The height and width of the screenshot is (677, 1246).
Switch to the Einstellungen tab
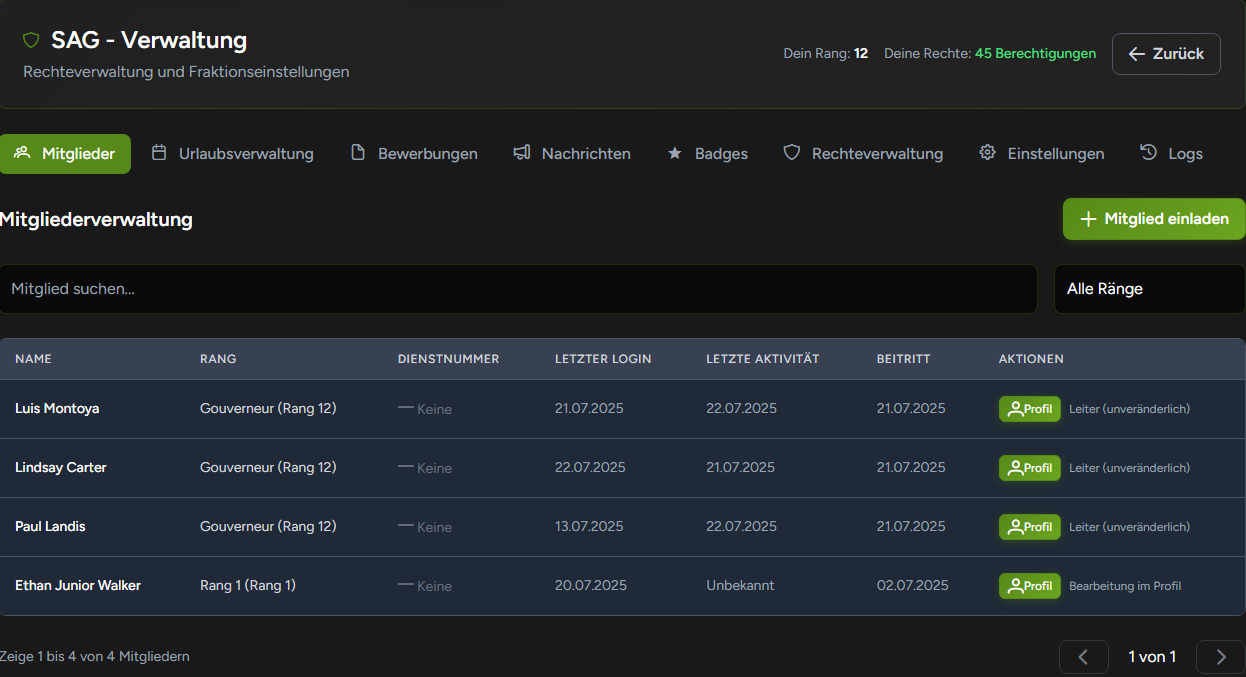coord(1042,154)
